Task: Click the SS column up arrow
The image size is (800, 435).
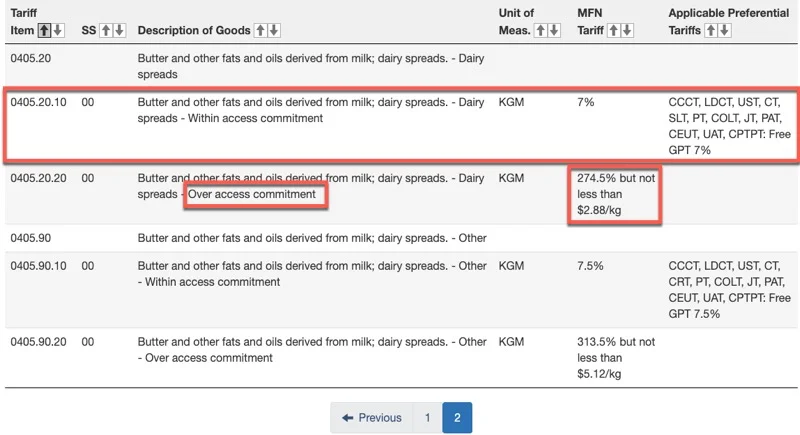Action: (106, 30)
